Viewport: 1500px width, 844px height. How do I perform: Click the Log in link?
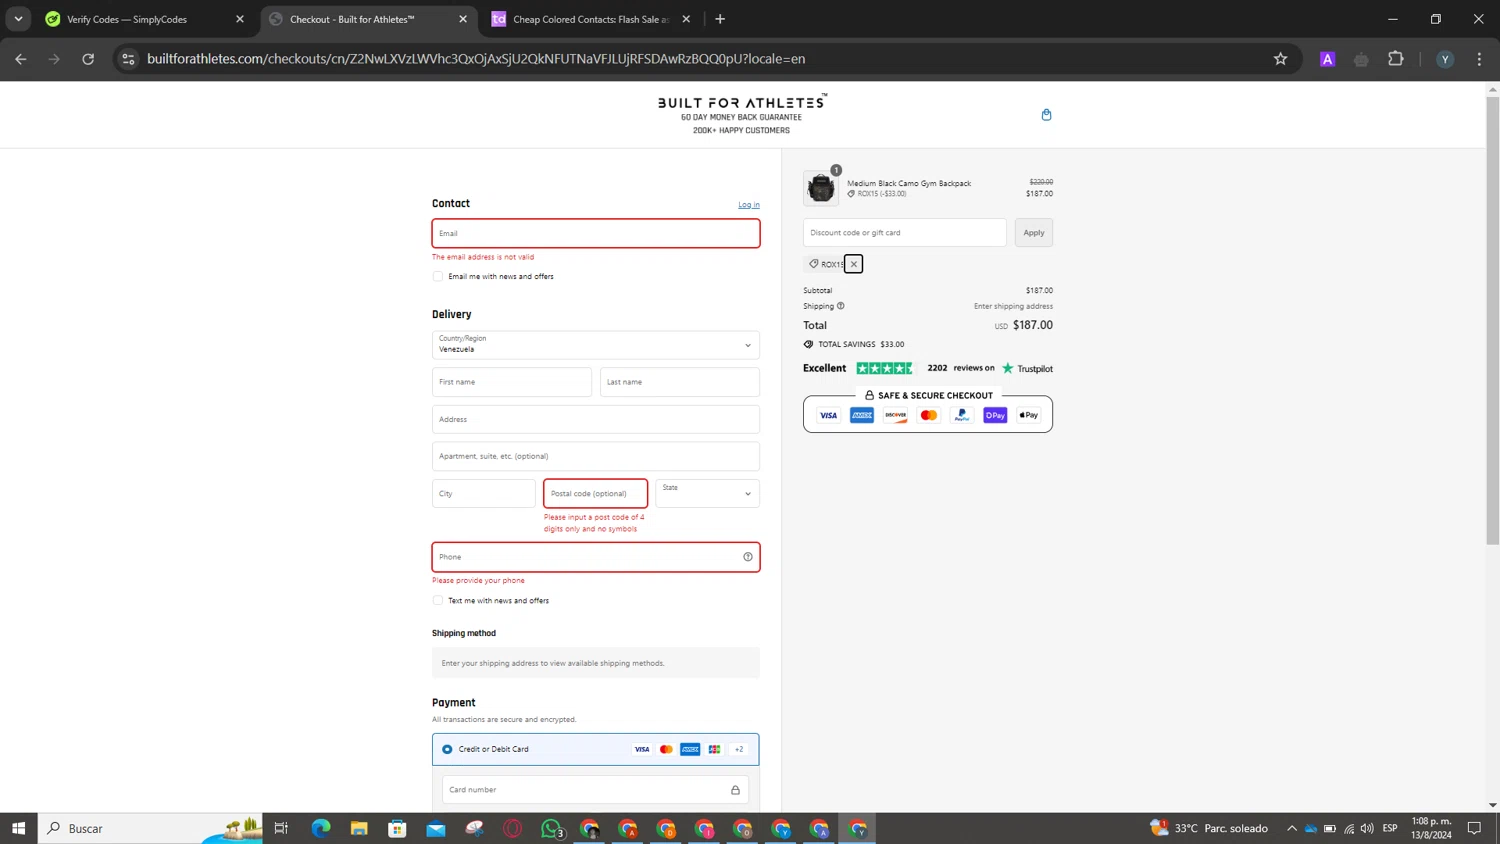[749, 205]
